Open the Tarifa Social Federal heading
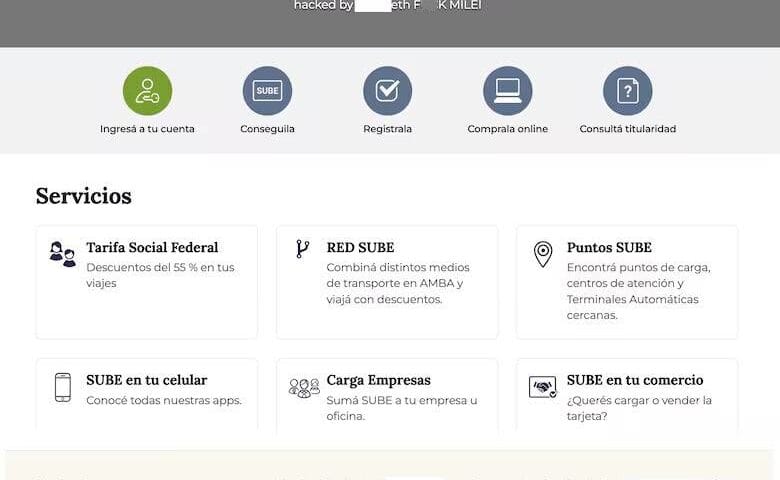Image resolution: width=780 pixels, height=480 pixels. 152,248
